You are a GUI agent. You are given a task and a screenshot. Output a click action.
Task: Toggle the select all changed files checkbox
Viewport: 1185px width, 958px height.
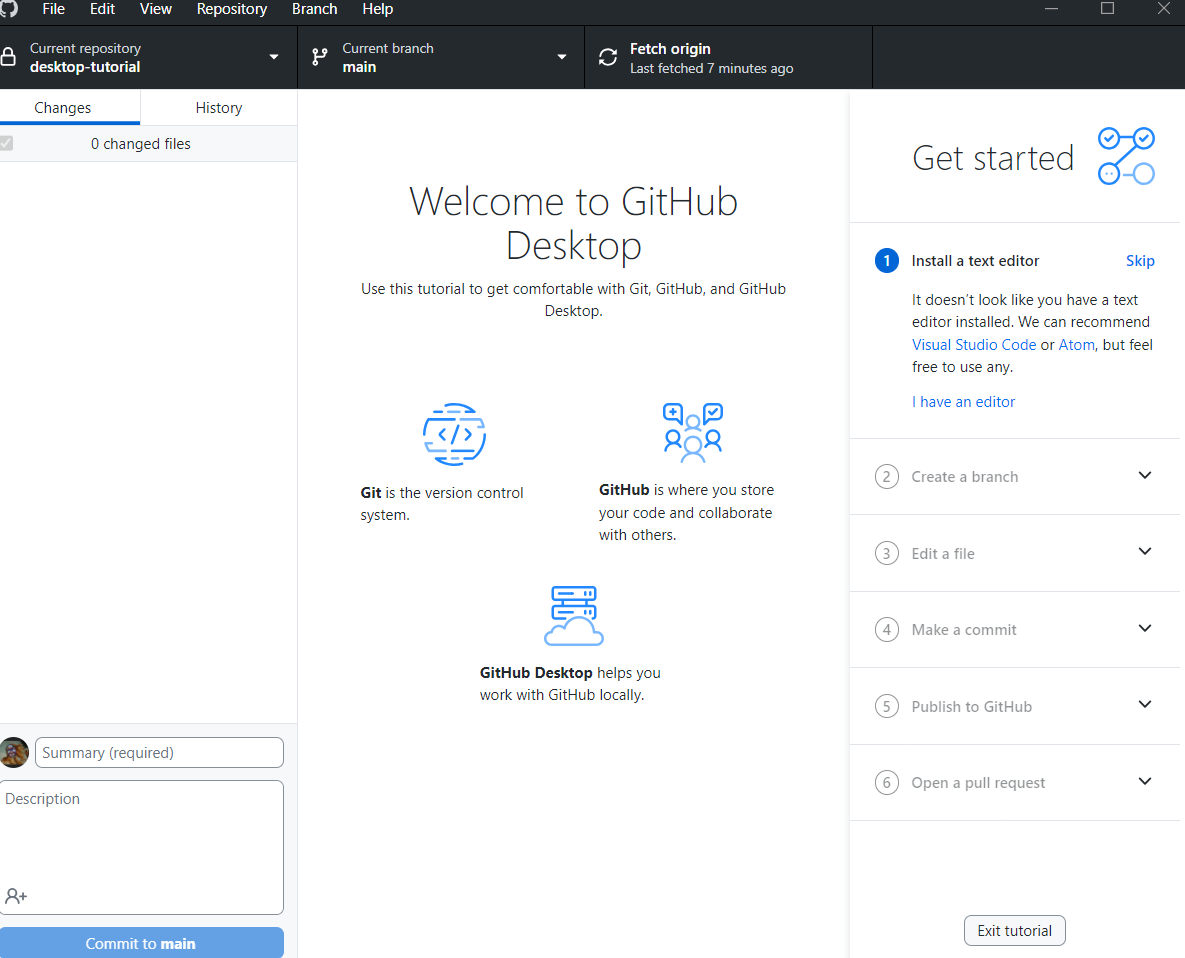coord(7,144)
